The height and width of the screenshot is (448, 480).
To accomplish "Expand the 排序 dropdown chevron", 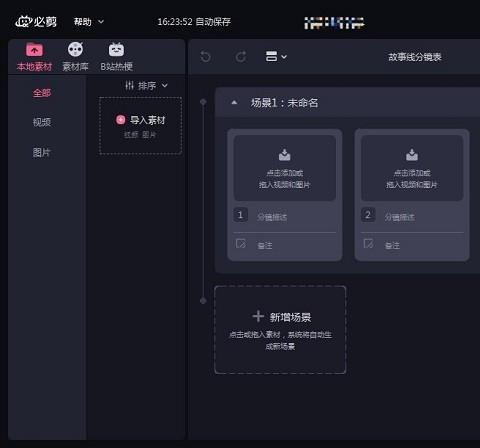I will click(x=165, y=86).
